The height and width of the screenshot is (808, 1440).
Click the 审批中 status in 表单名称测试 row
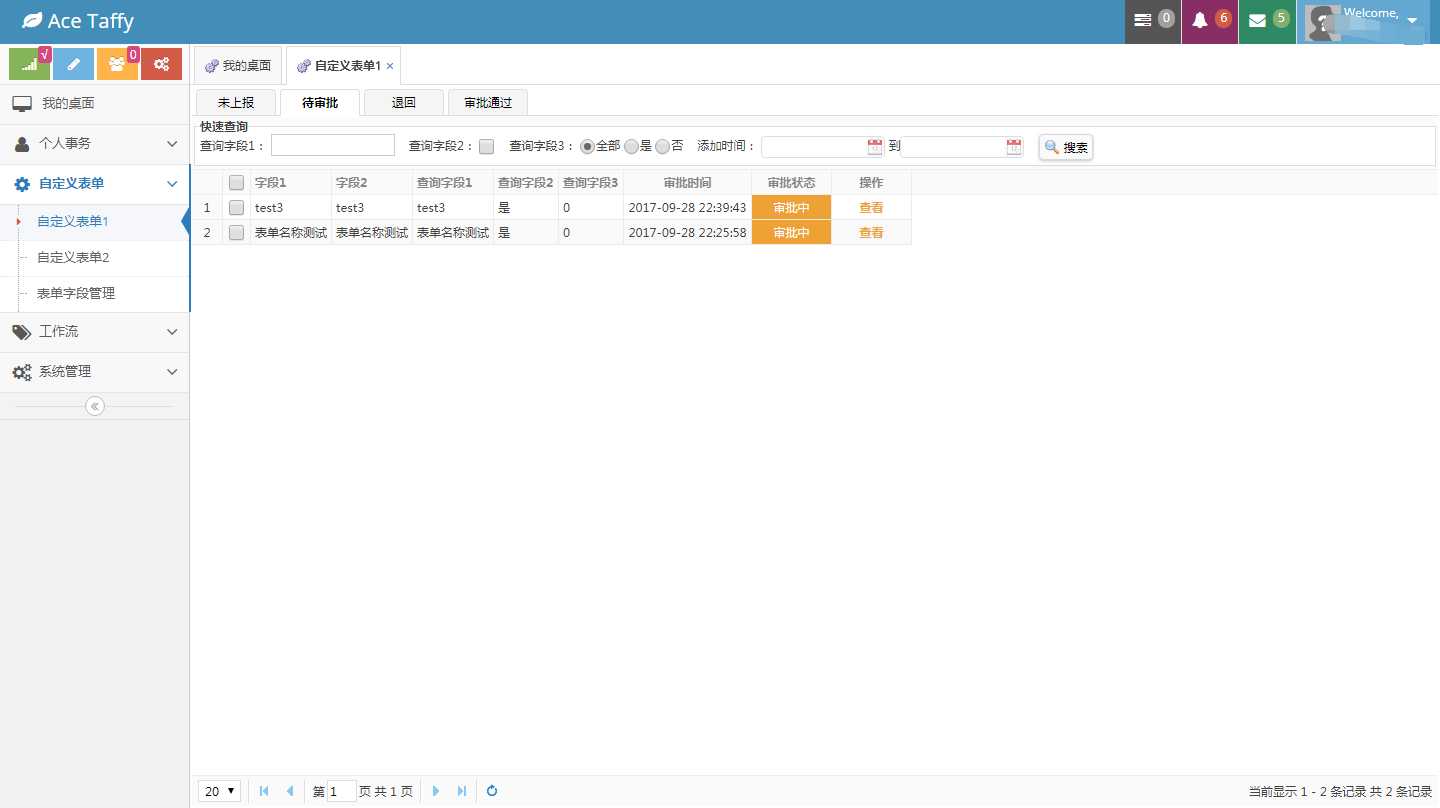[x=791, y=232]
